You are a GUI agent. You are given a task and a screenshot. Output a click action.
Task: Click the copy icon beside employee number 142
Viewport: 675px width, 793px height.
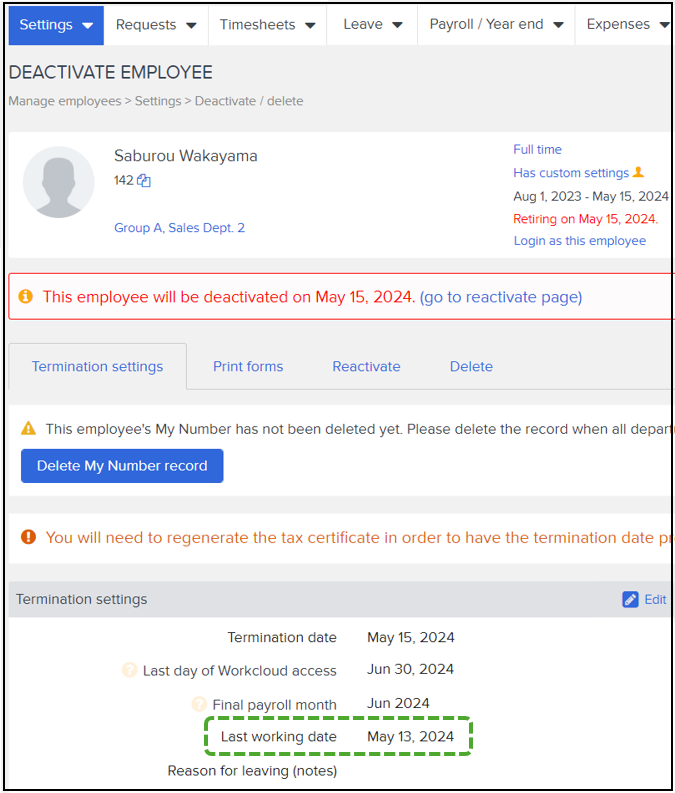(144, 181)
